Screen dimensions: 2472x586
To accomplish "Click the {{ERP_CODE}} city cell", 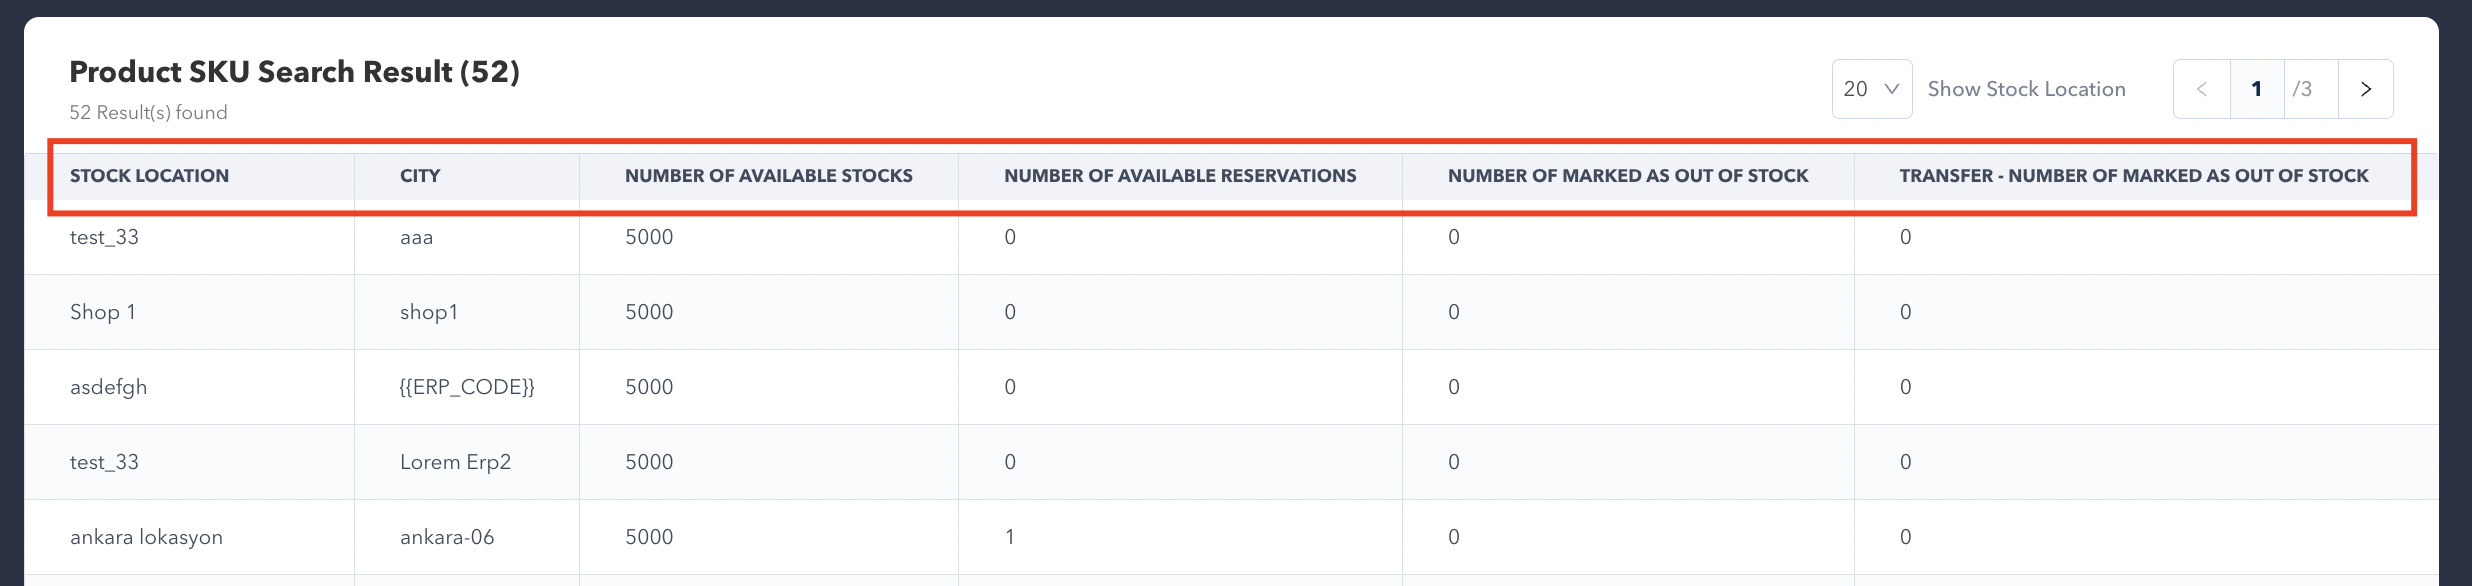I will tap(467, 387).
